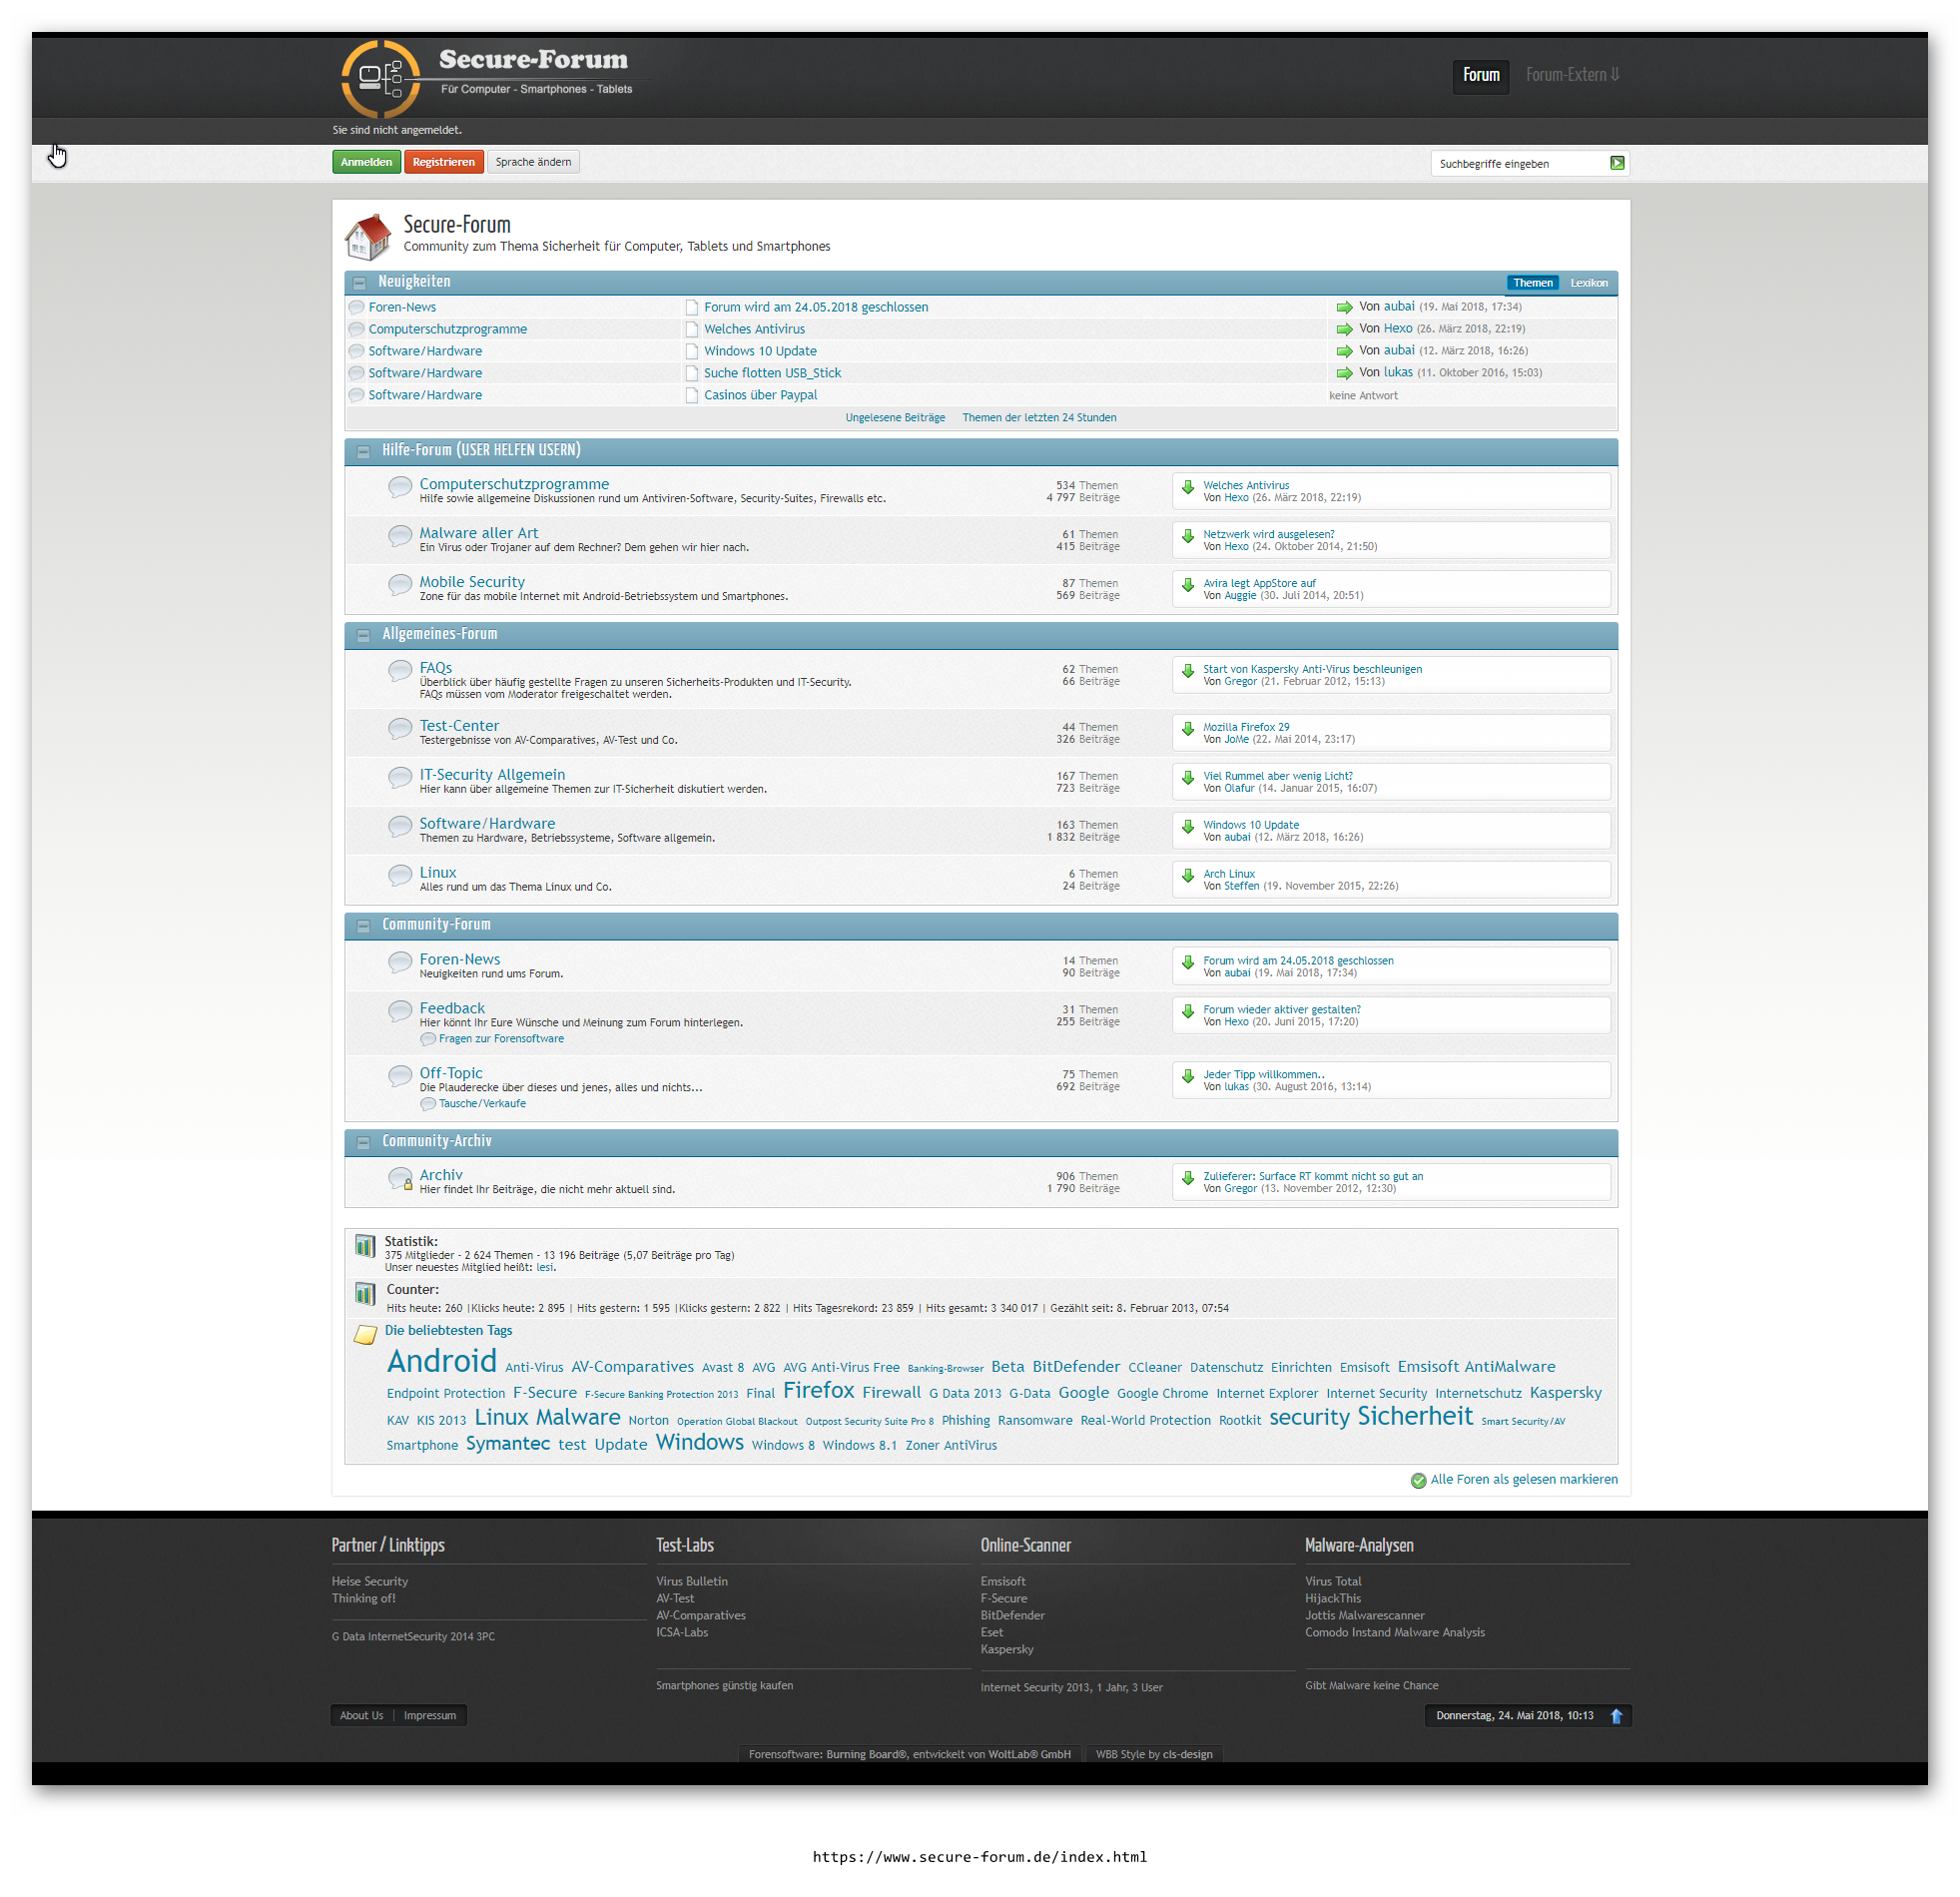Open cls-design footer link
This screenshot has width=1960, height=1897.
(1187, 1755)
